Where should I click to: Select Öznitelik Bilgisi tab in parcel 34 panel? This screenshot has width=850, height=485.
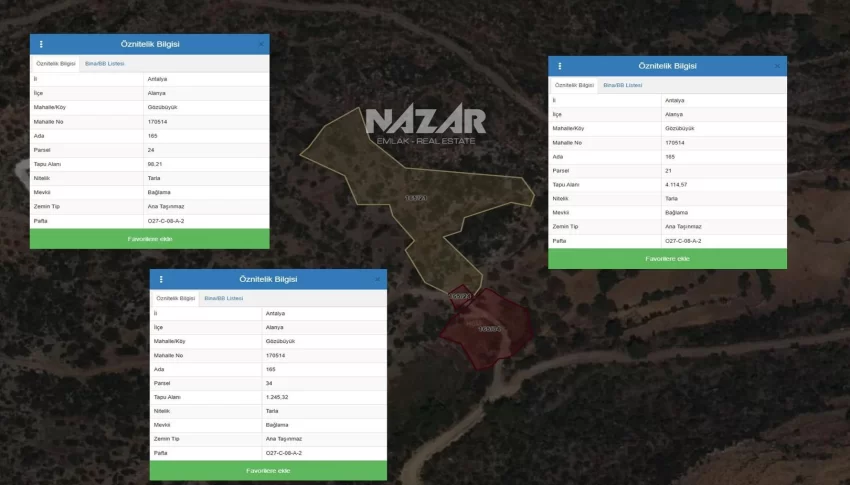pyautogui.click(x=175, y=298)
